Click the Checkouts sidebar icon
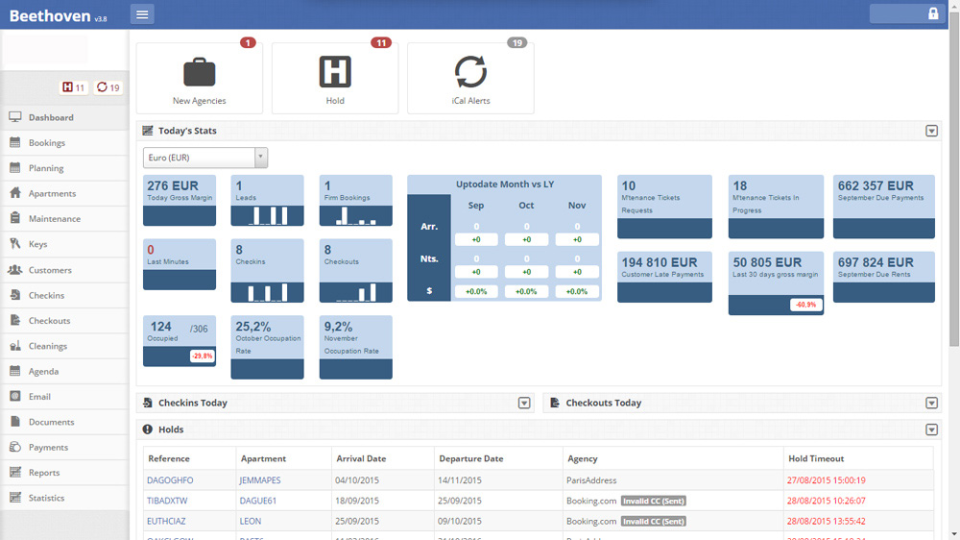The image size is (960, 540). tap(15, 320)
